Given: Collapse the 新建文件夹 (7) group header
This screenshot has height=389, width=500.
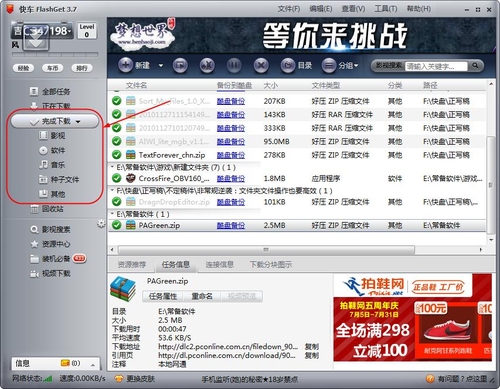Looking at the screenshot, I should (x=112, y=167).
